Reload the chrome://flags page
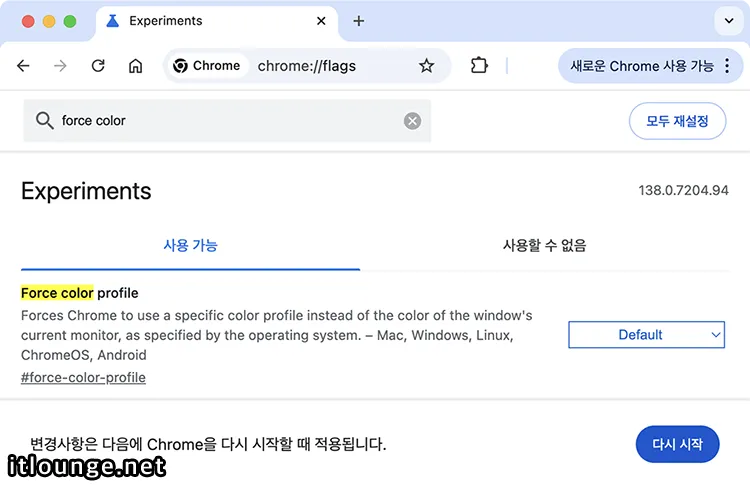The image size is (750, 488). [98, 66]
